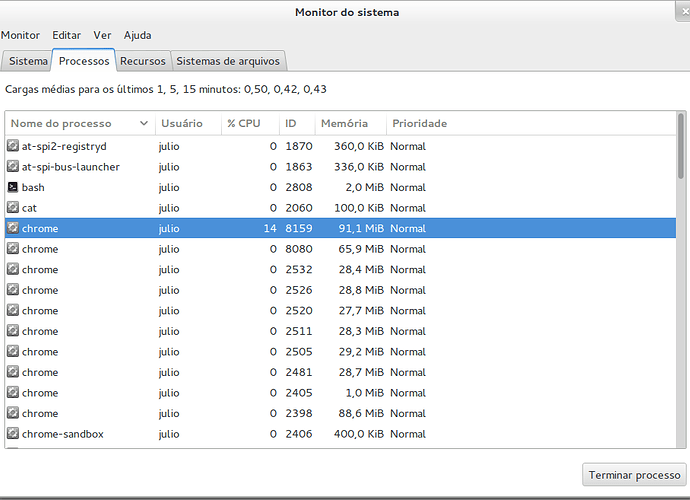Click icon of chrome process 2405
Image resolution: width=690 pixels, height=500 pixels.
coord(13,392)
